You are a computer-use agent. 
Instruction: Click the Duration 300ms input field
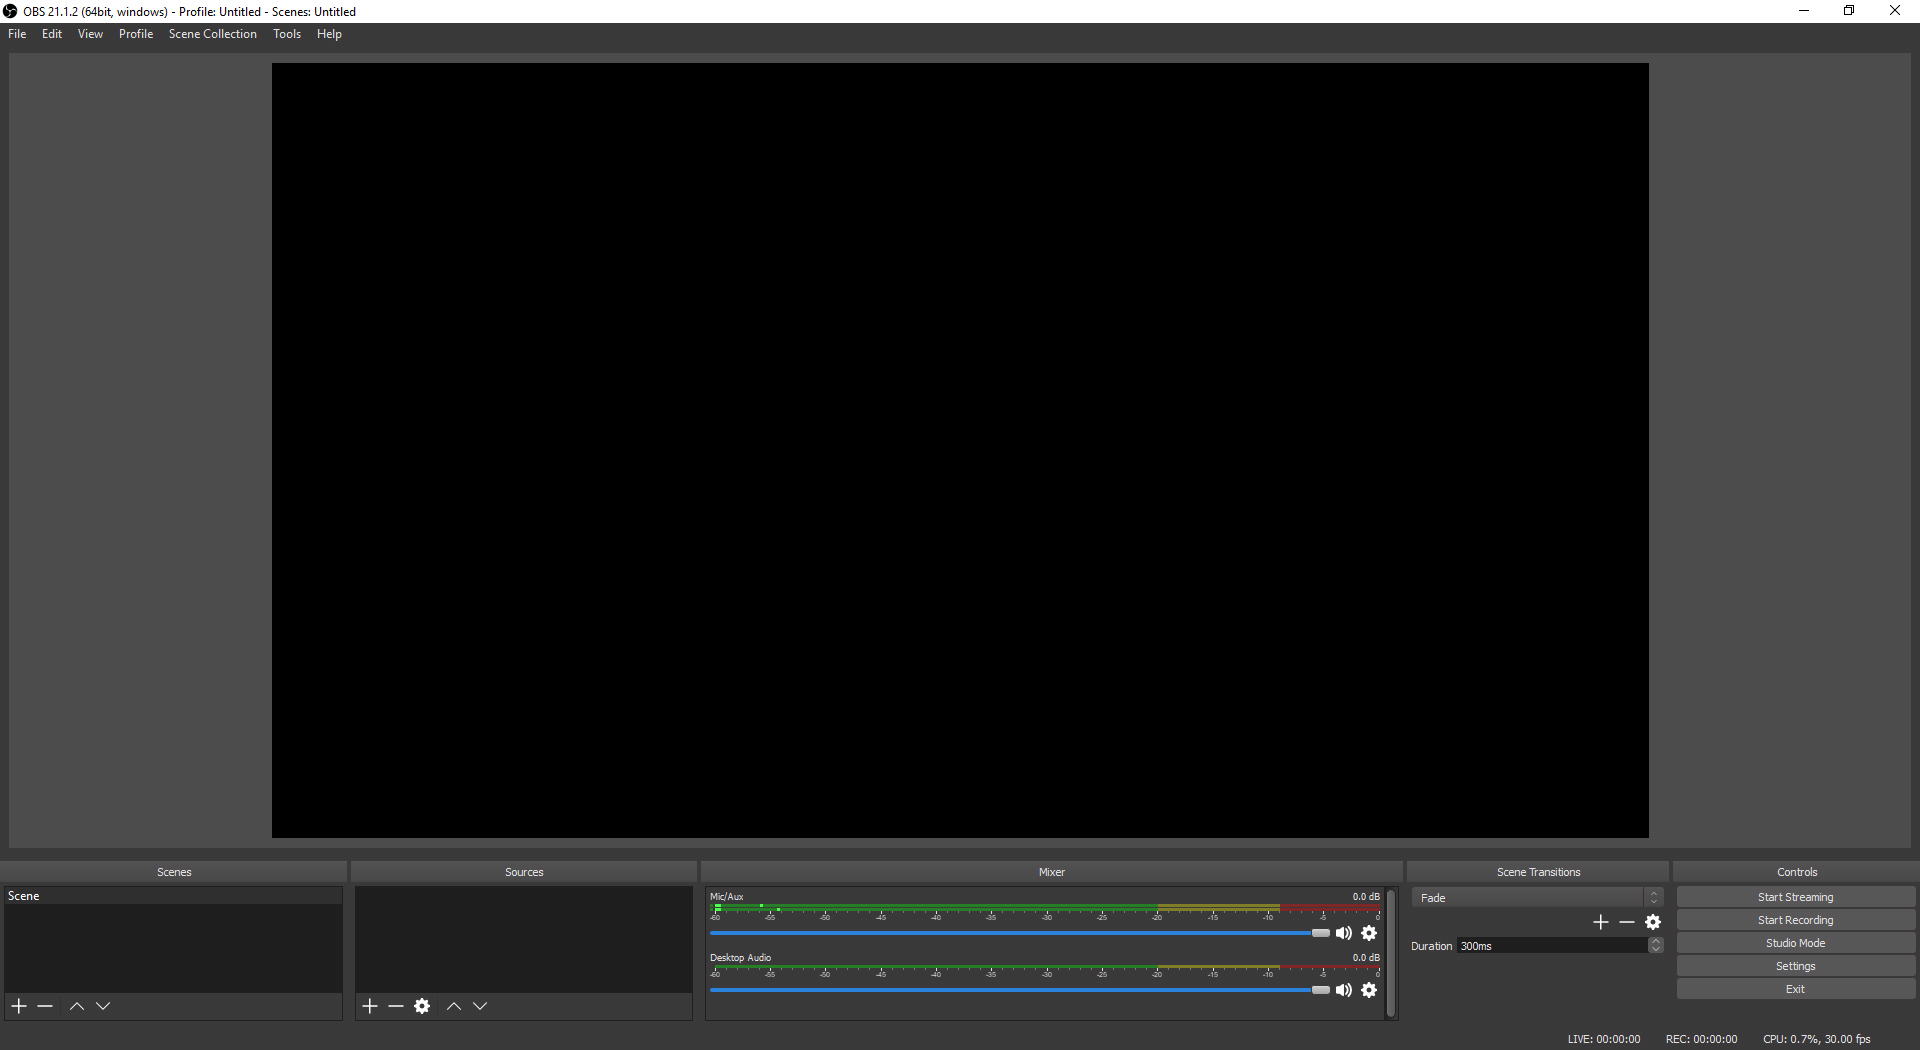(x=1552, y=946)
